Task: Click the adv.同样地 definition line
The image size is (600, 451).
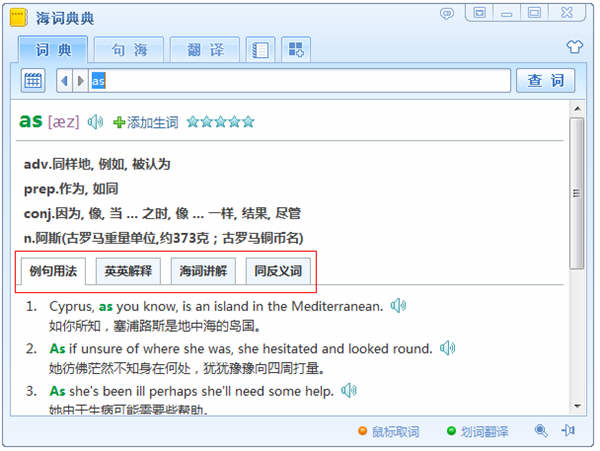Action: (97, 164)
